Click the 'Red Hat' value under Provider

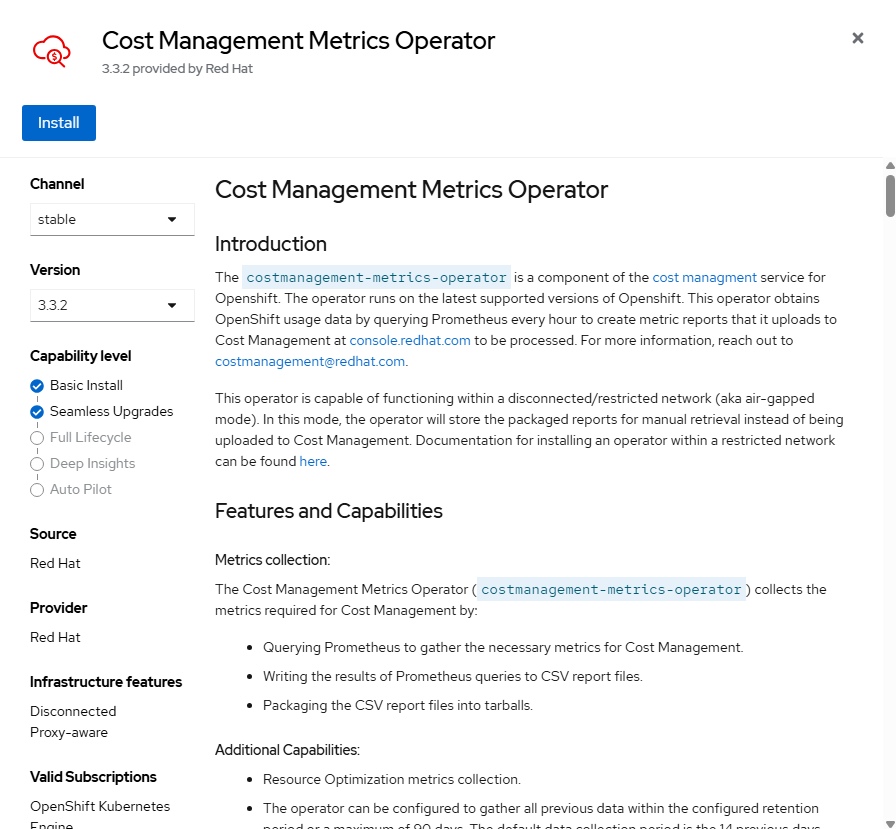pyautogui.click(x=55, y=637)
